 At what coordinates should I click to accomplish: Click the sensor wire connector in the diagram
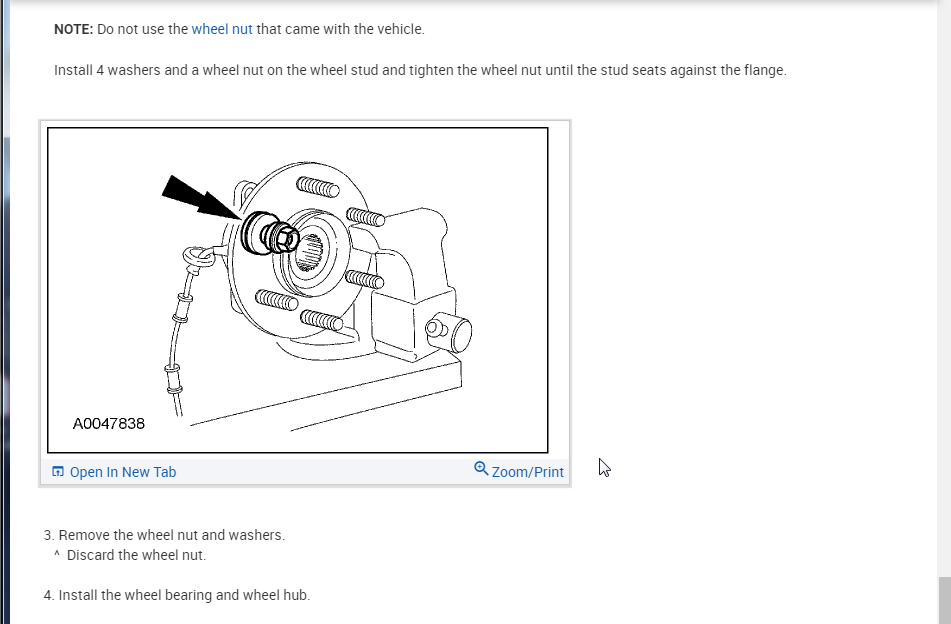198,259
